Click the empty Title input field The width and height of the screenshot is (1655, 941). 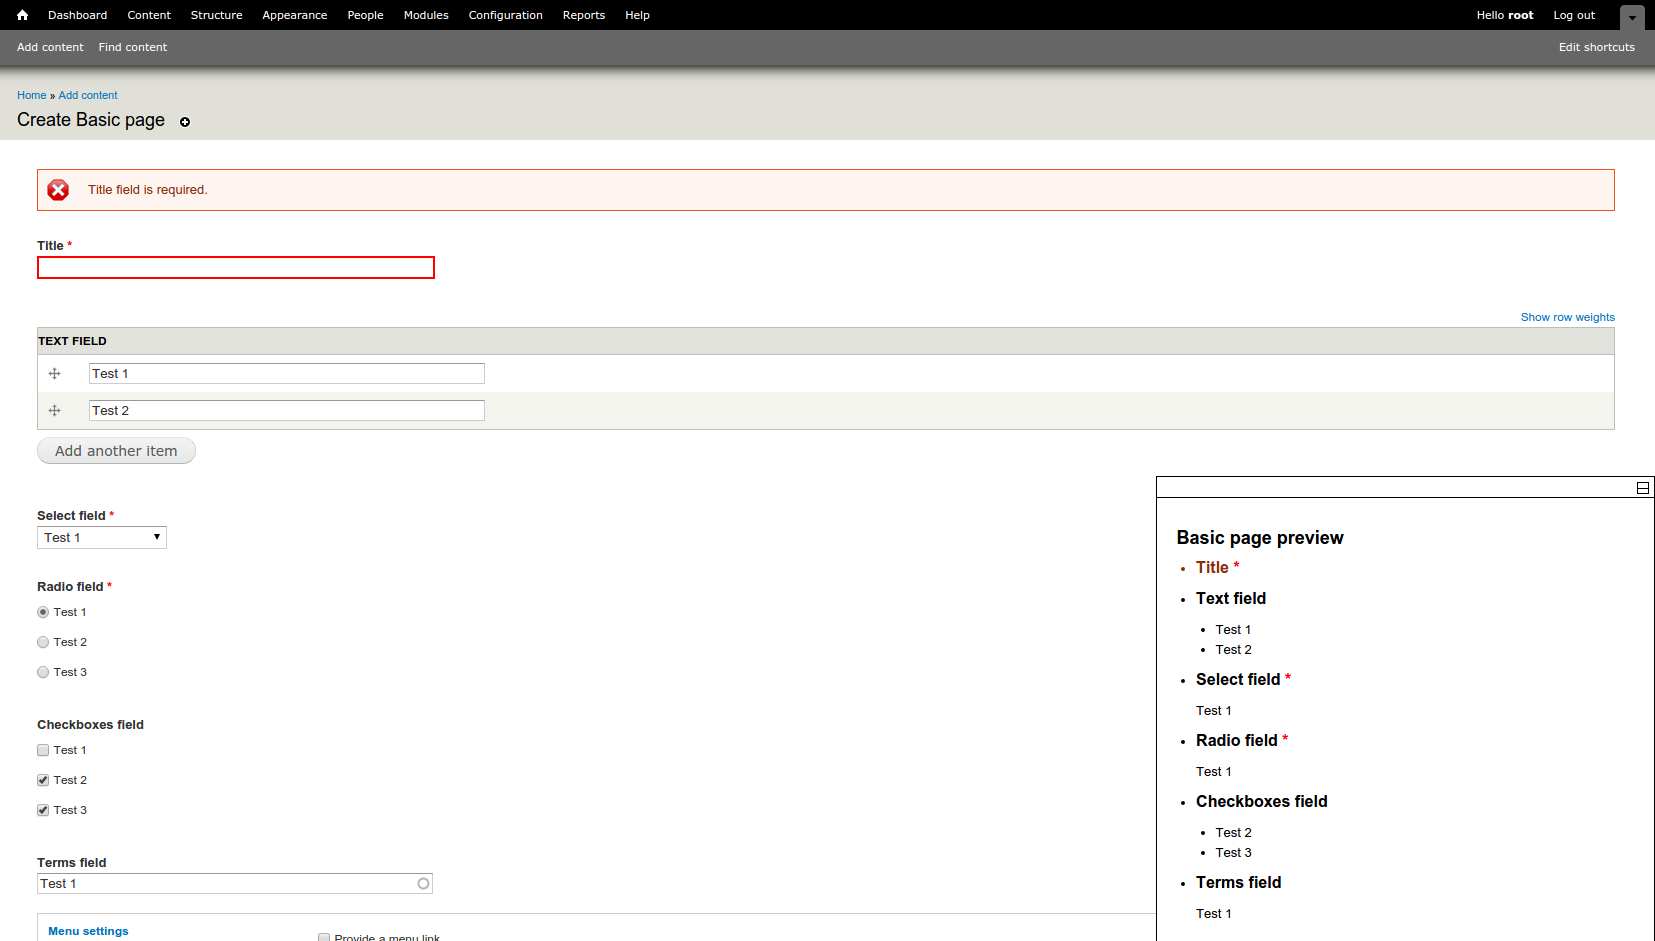coord(236,268)
